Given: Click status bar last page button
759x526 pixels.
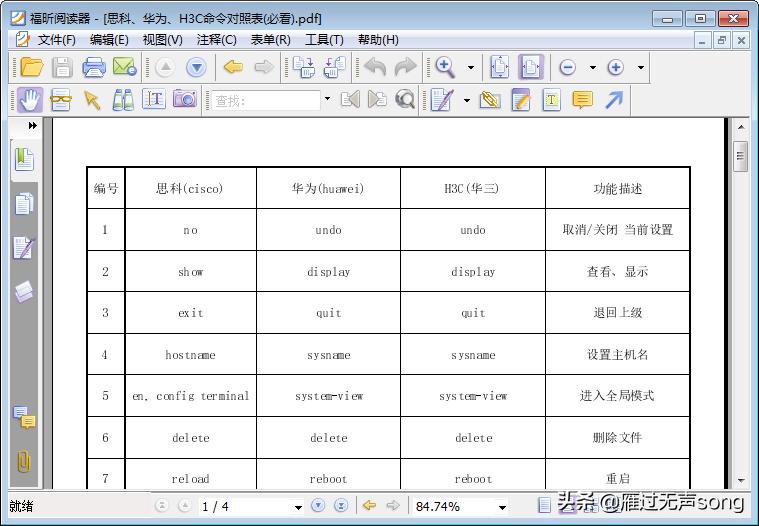Looking at the screenshot, I should pyautogui.click(x=341, y=506).
